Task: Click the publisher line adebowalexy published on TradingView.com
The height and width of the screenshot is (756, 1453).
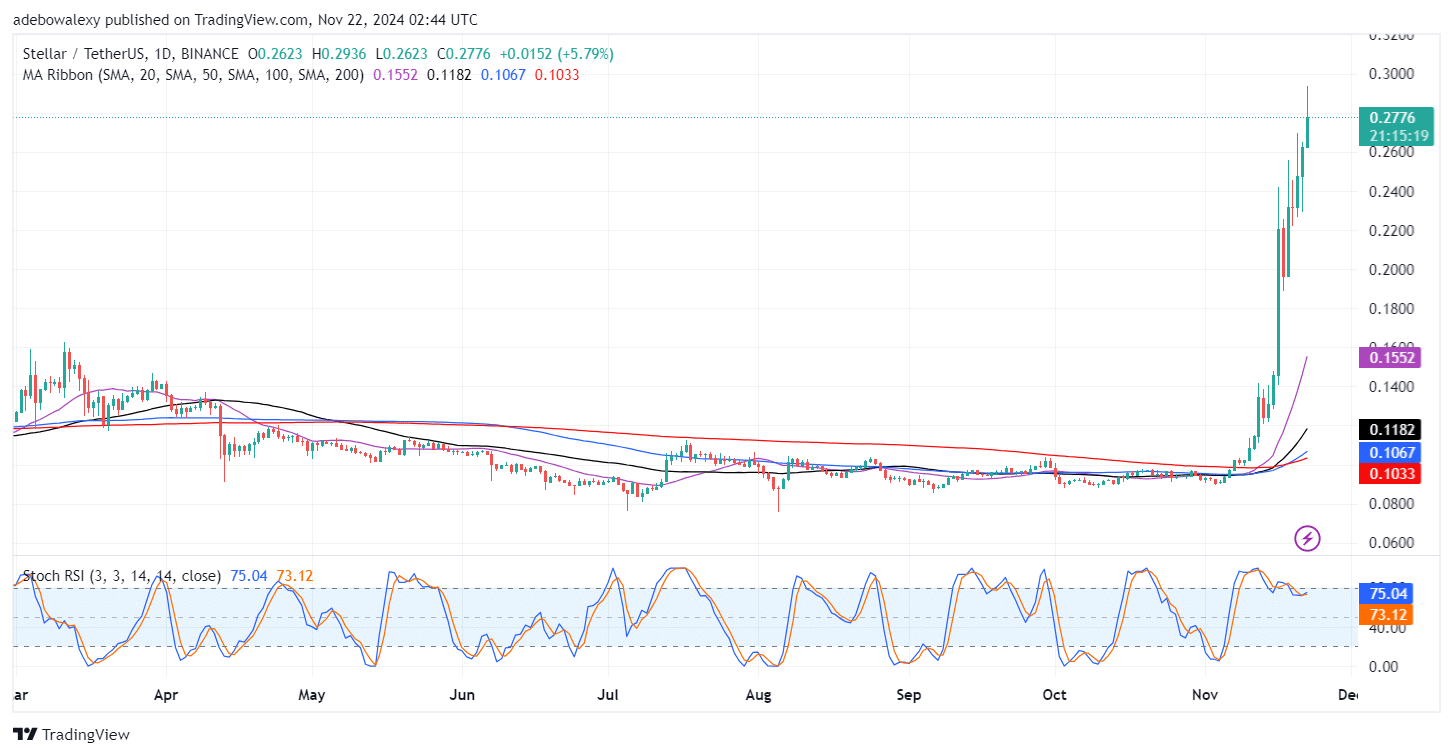Action: coord(245,20)
